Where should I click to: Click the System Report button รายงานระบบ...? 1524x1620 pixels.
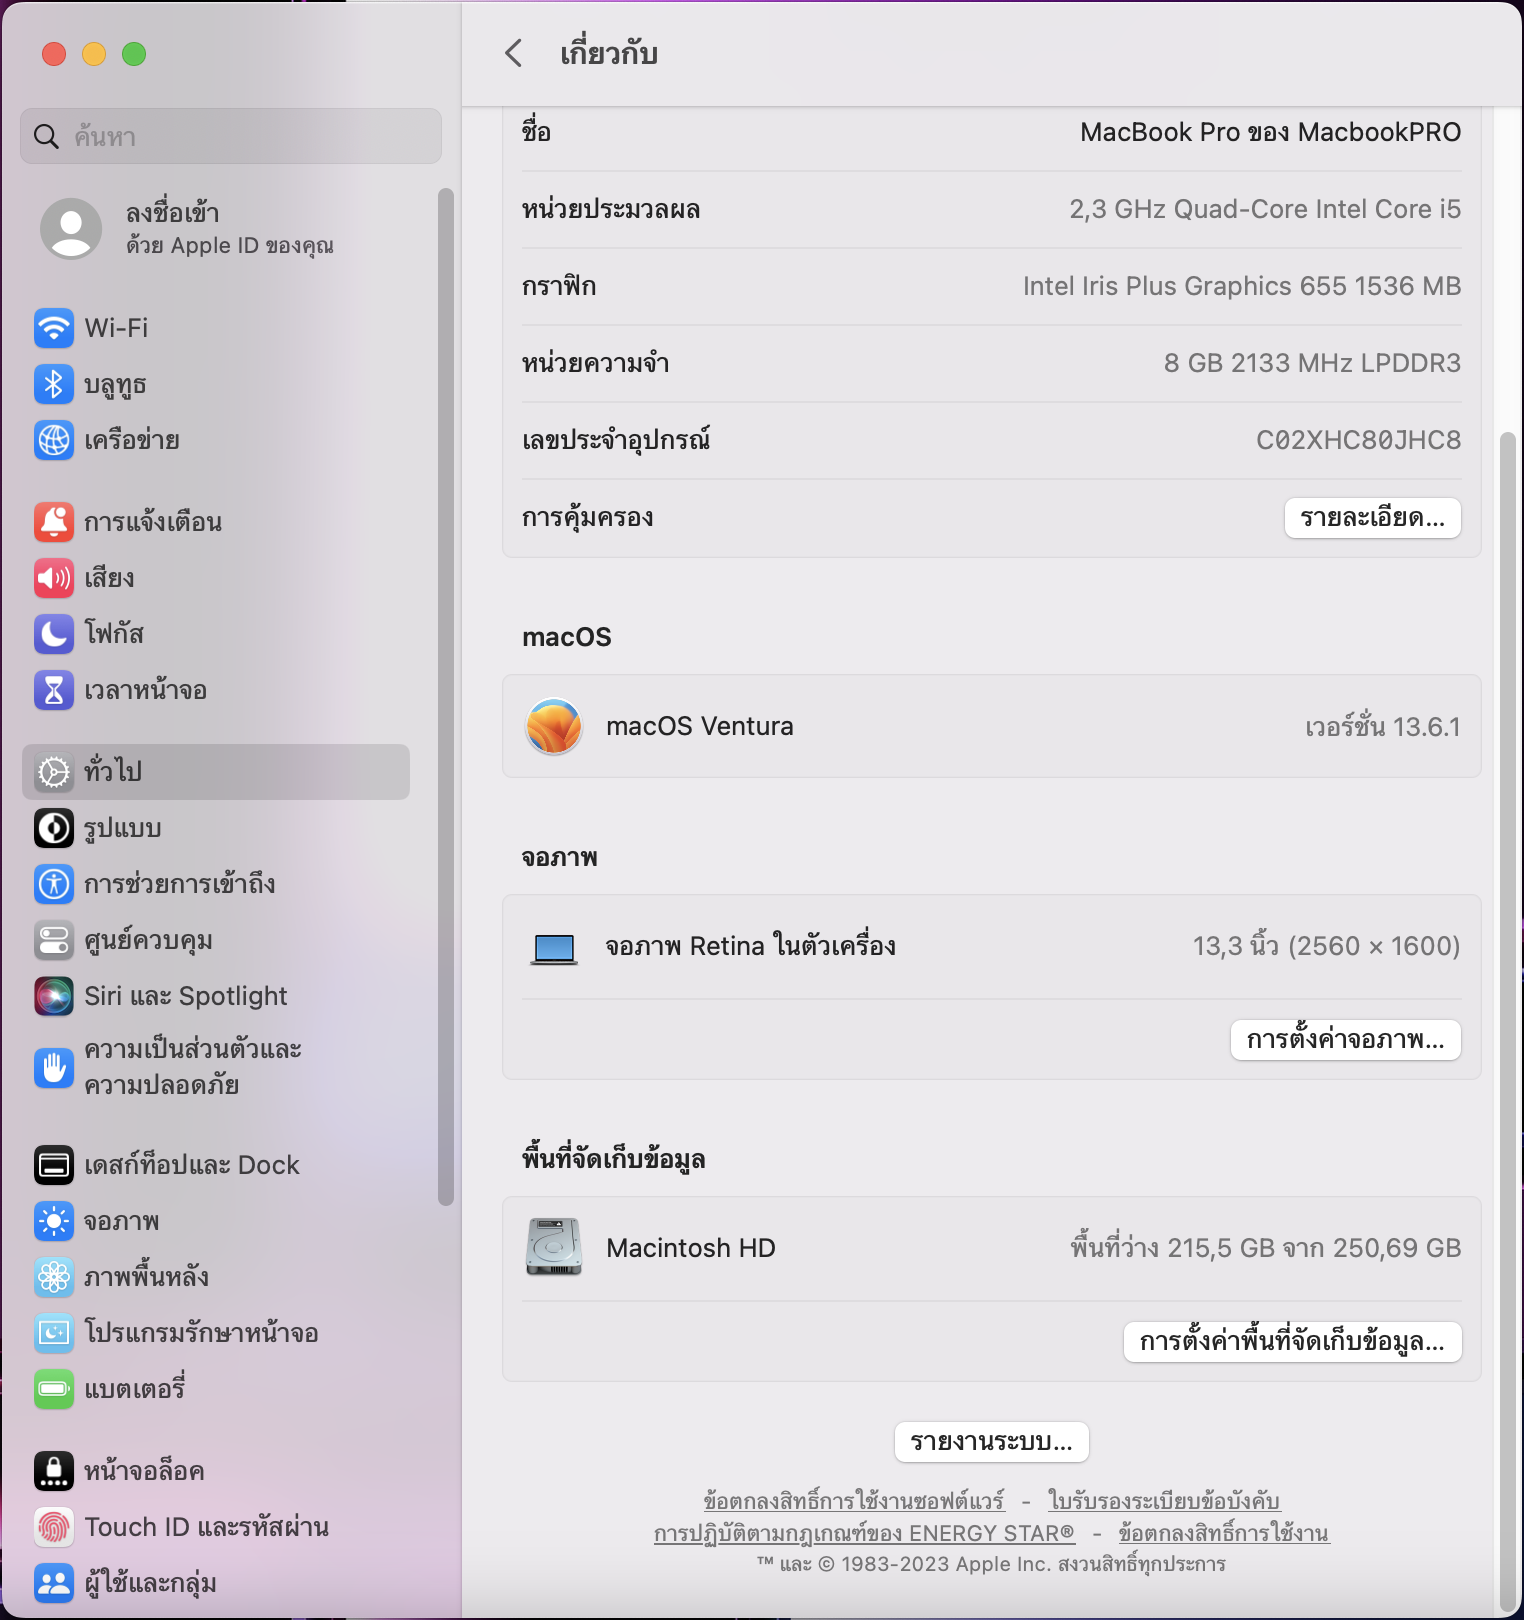[991, 1442]
